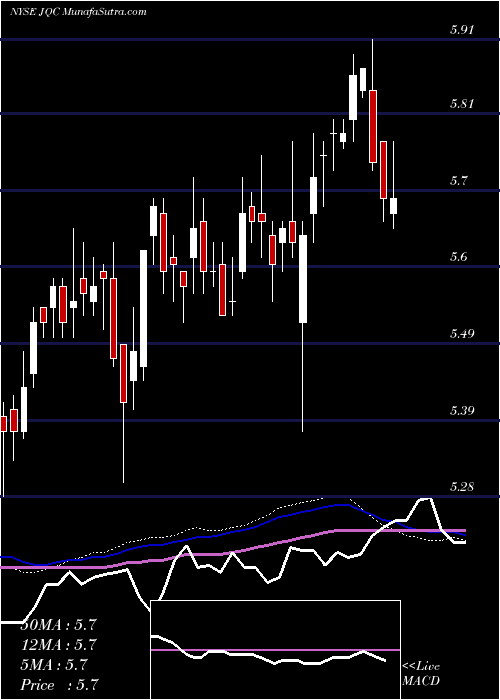Click the 12MA : 5.7 readout

(x=58, y=645)
